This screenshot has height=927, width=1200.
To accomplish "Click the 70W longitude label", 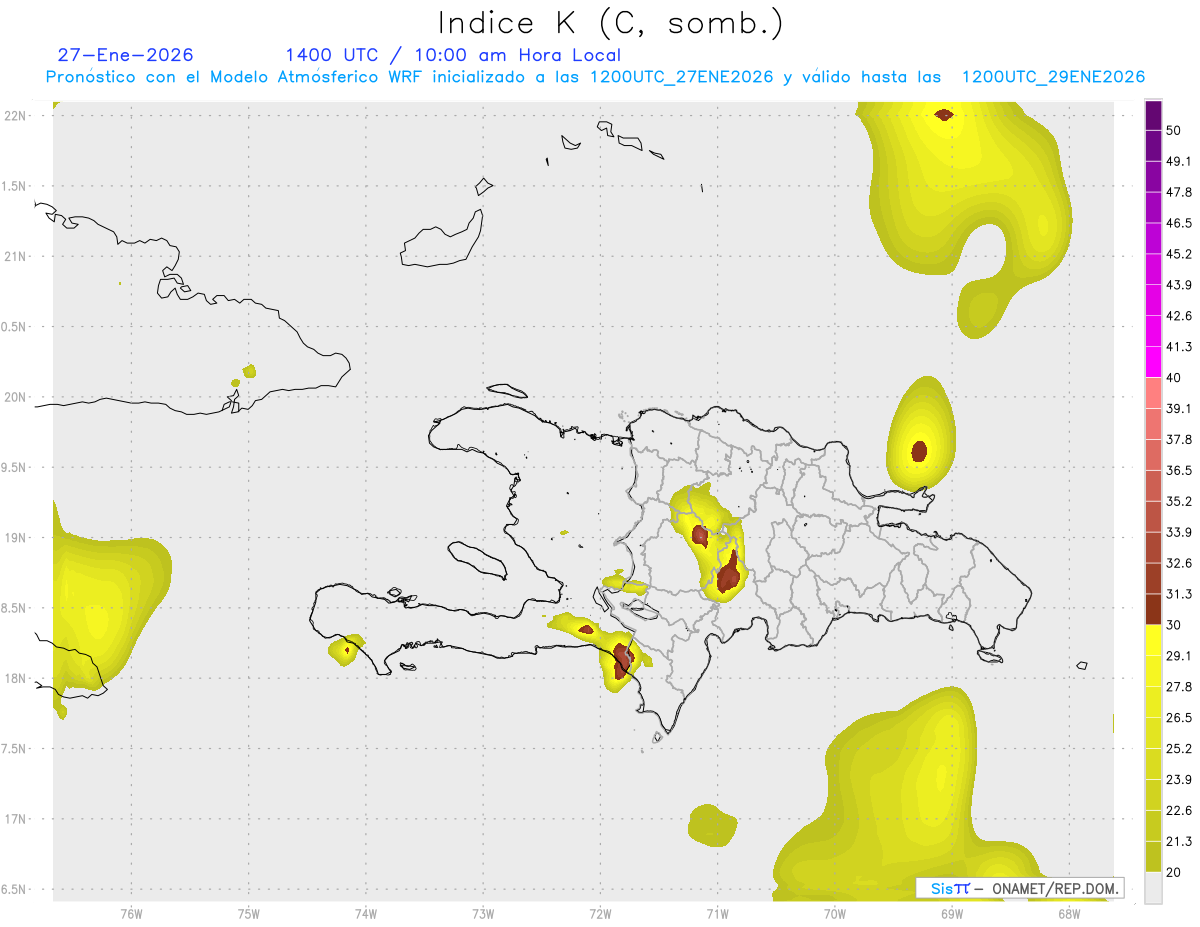I will click(835, 913).
